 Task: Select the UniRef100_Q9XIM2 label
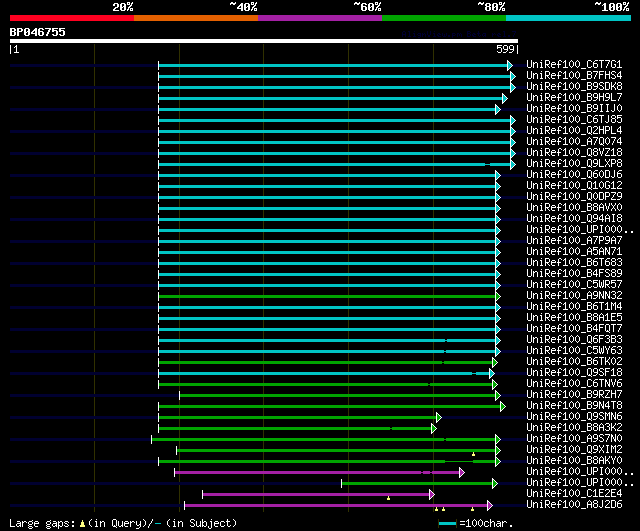574,450
